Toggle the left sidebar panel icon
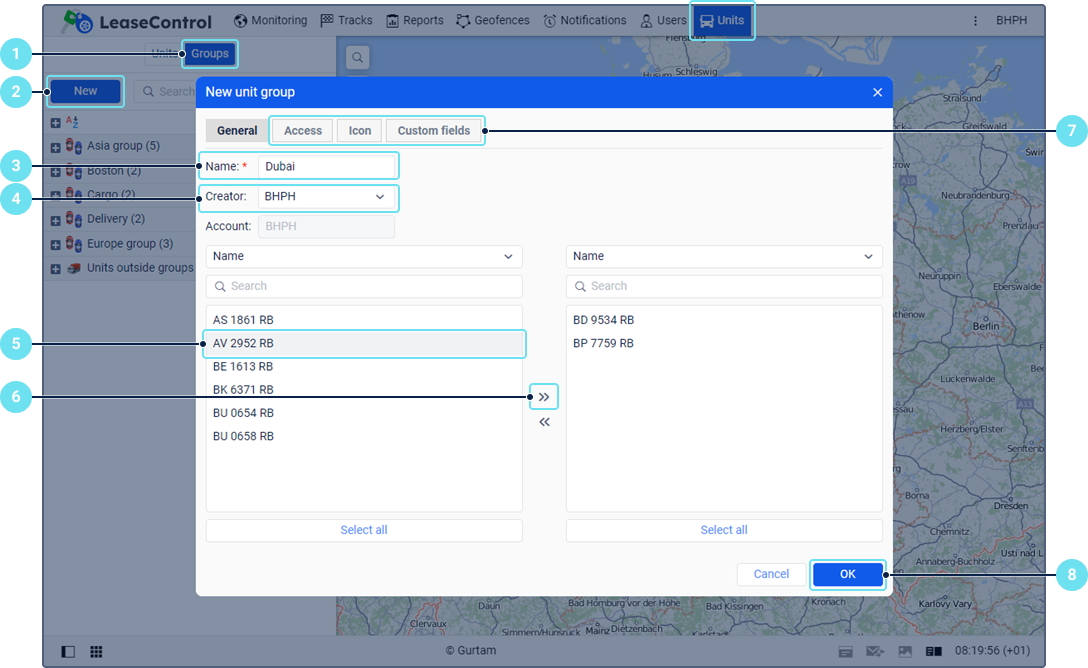The width and height of the screenshot is (1088, 668). click(x=68, y=651)
